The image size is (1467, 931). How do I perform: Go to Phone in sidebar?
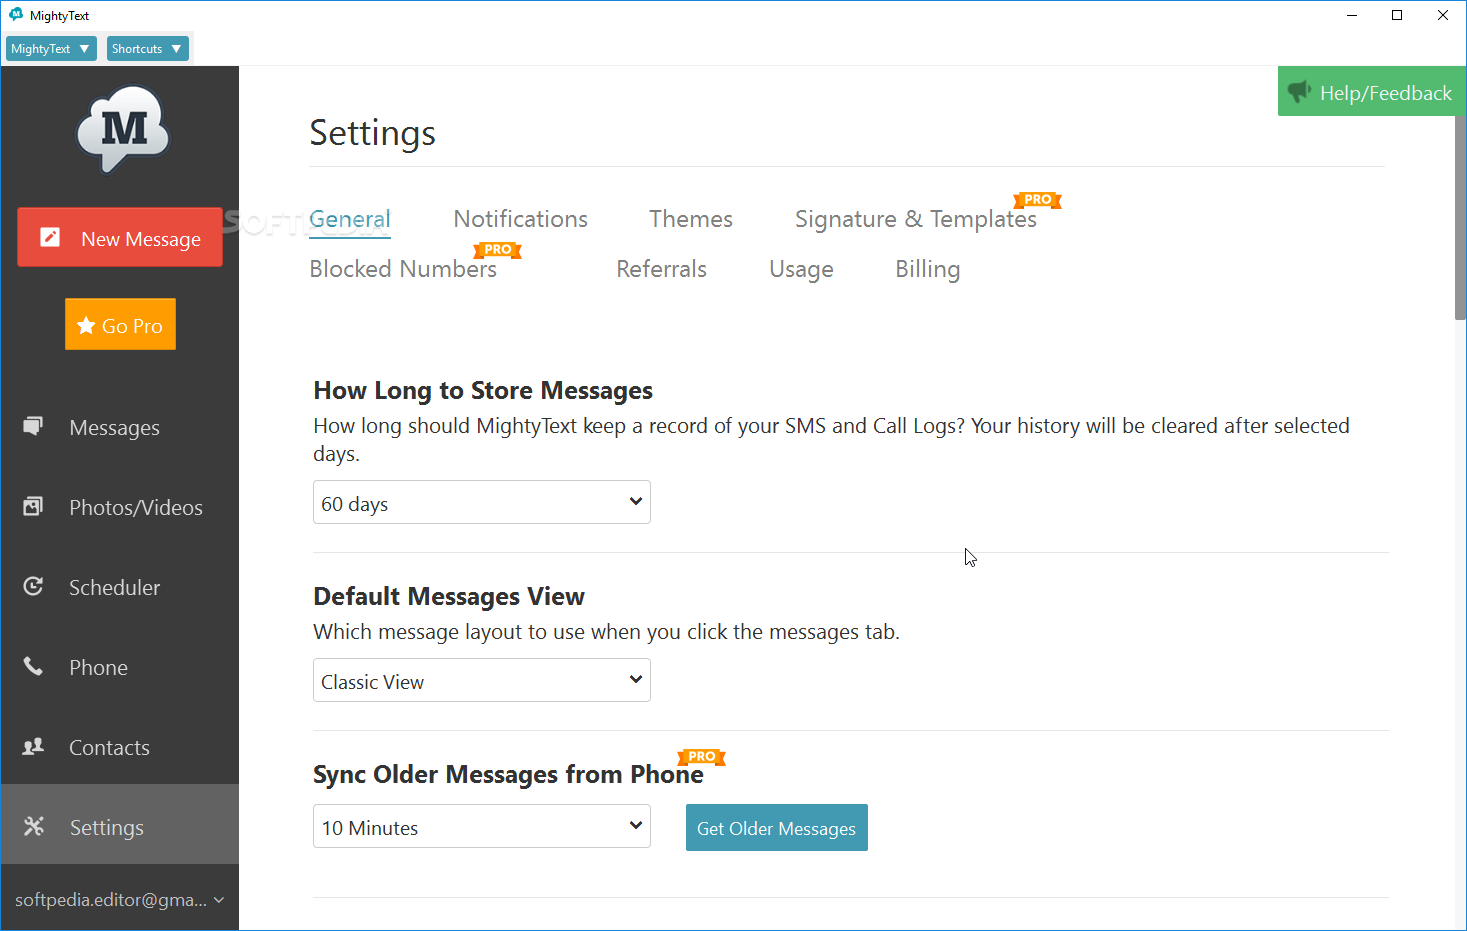tap(120, 667)
